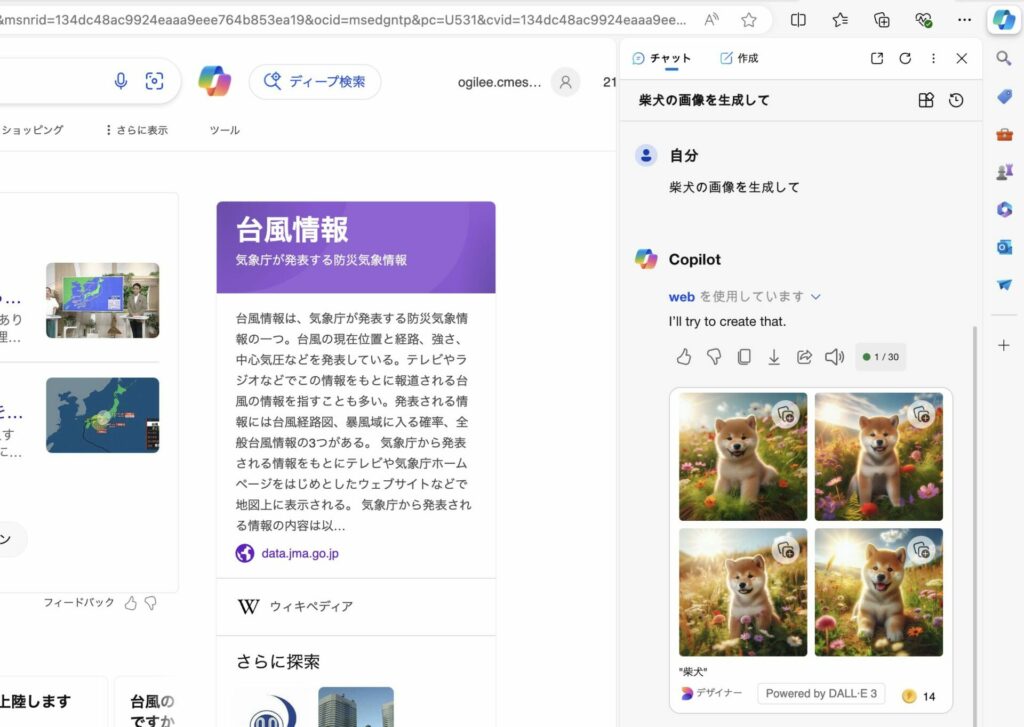Click the ディープ検索 button
The height and width of the screenshot is (727, 1024).
coord(315,82)
